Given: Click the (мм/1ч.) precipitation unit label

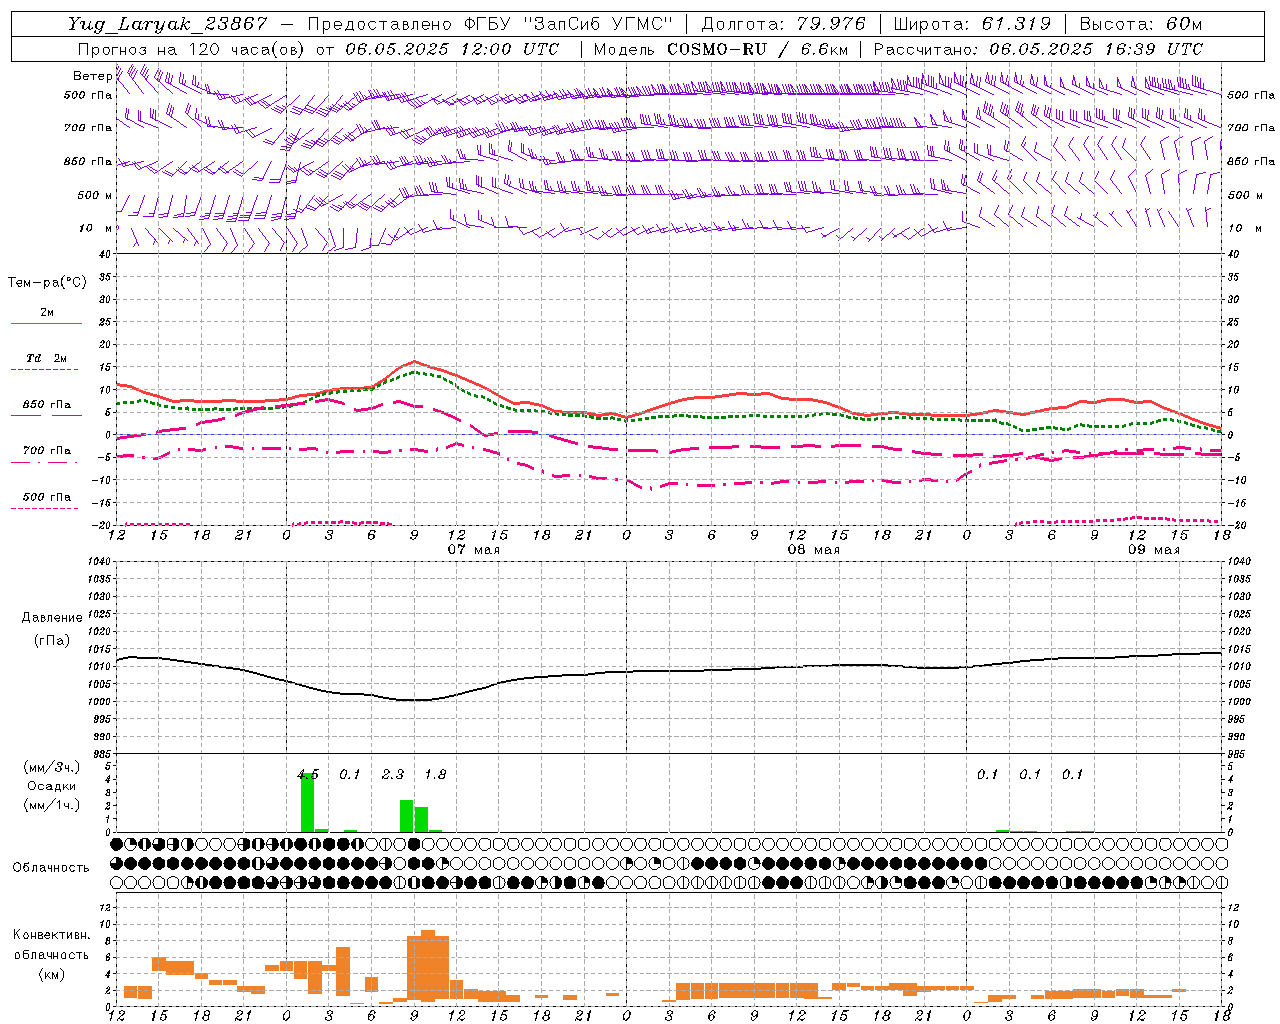Looking at the screenshot, I should (x=51, y=805).
